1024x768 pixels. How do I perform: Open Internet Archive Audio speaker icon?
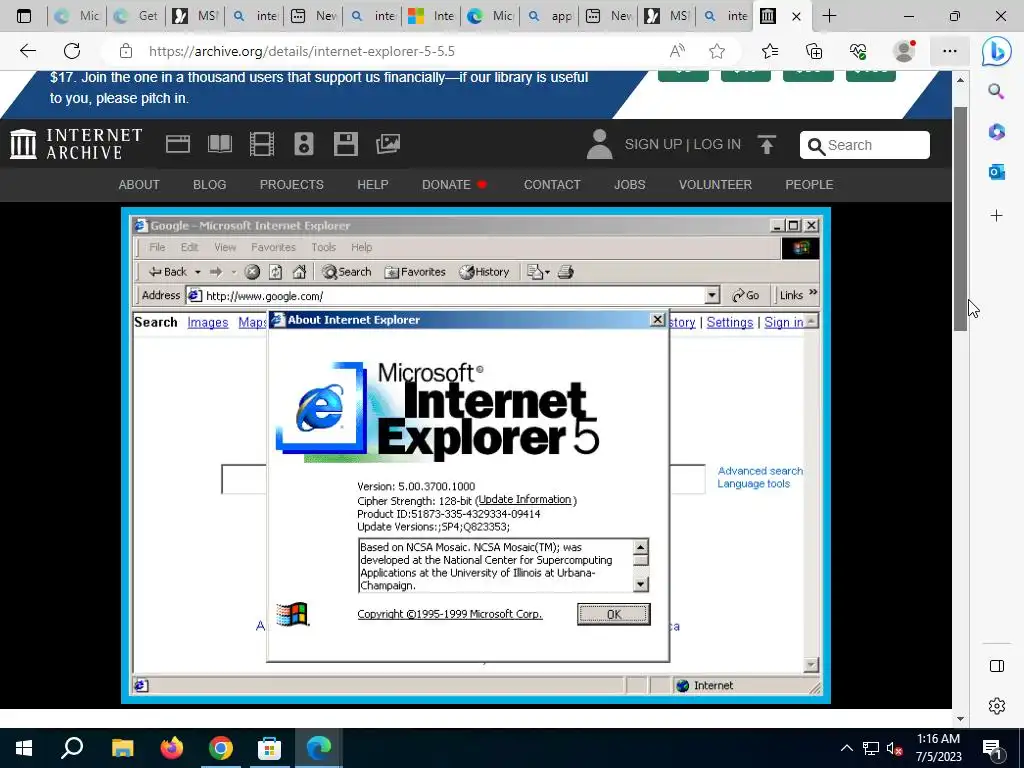pyautogui.click(x=304, y=144)
